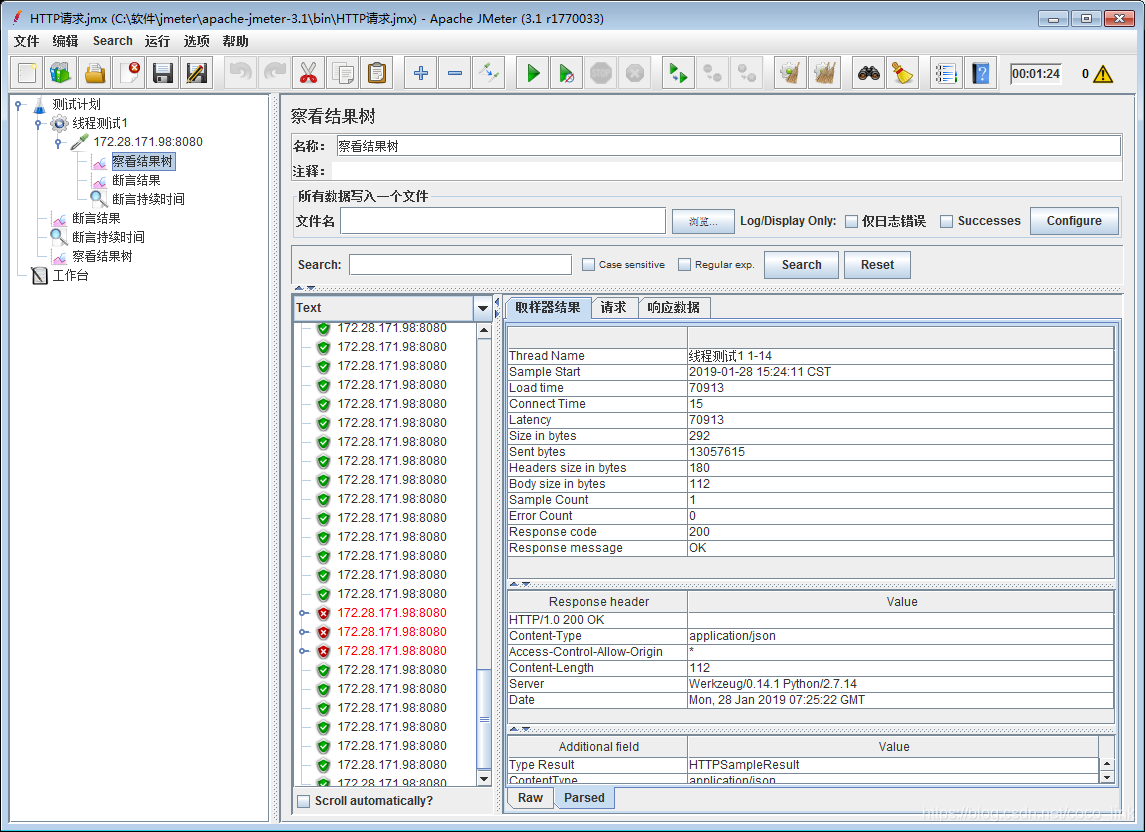Open the 选项 menu
The height and width of the screenshot is (832, 1145).
pos(196,41)
